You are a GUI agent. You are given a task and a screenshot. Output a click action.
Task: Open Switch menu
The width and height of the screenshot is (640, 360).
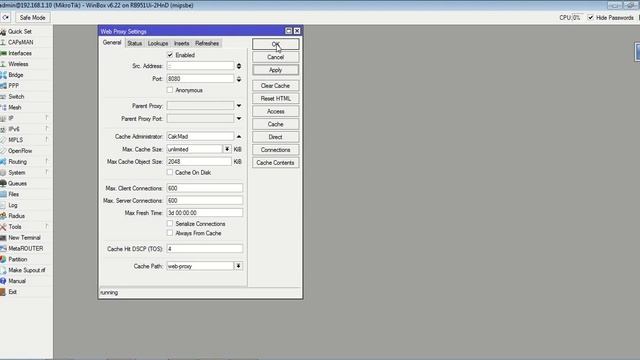[x=16, y=97]
